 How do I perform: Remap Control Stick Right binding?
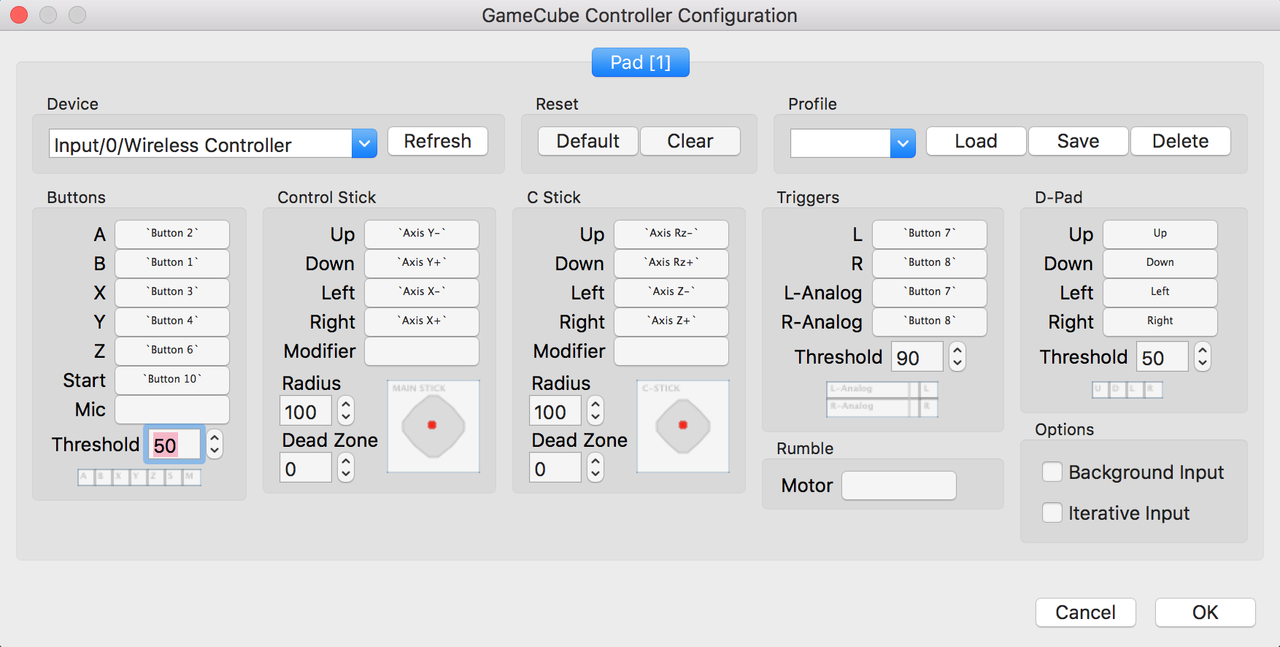(x=421, y=322)
